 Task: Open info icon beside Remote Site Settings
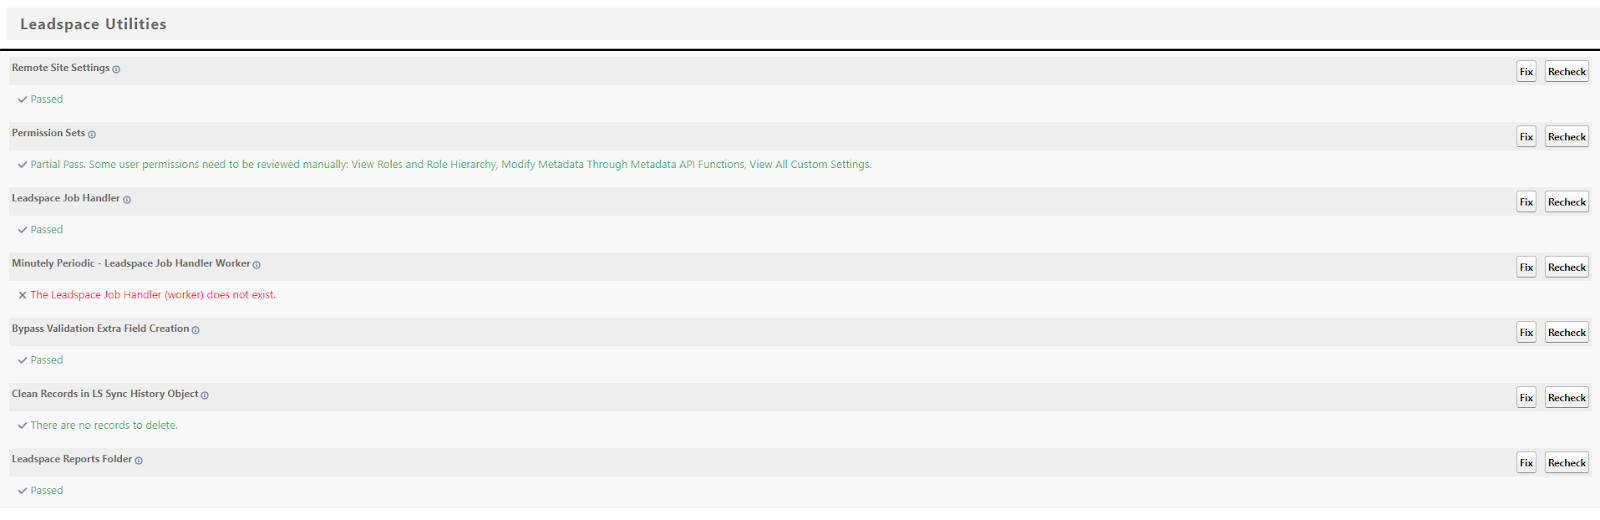coord(116,69)
